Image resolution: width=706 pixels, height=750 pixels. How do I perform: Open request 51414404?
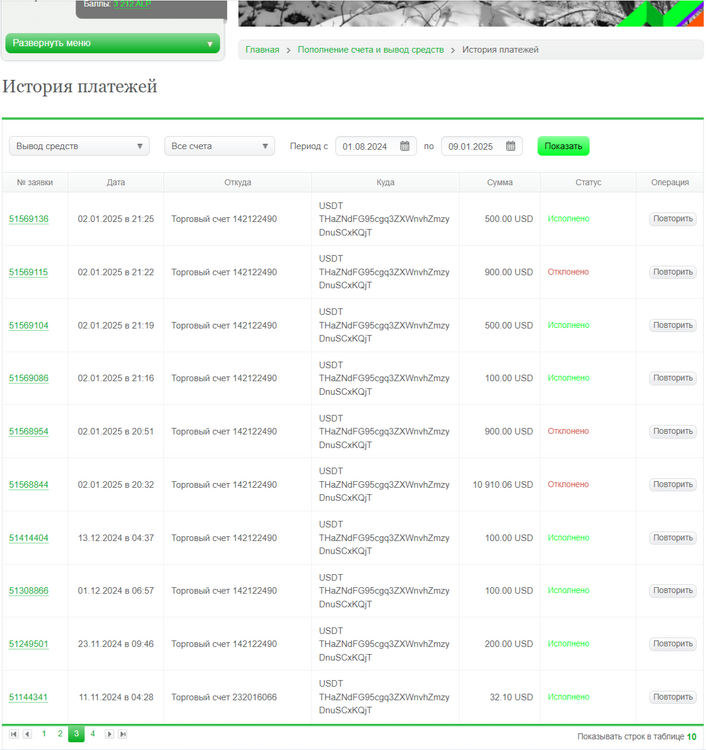tap(29, 538)
